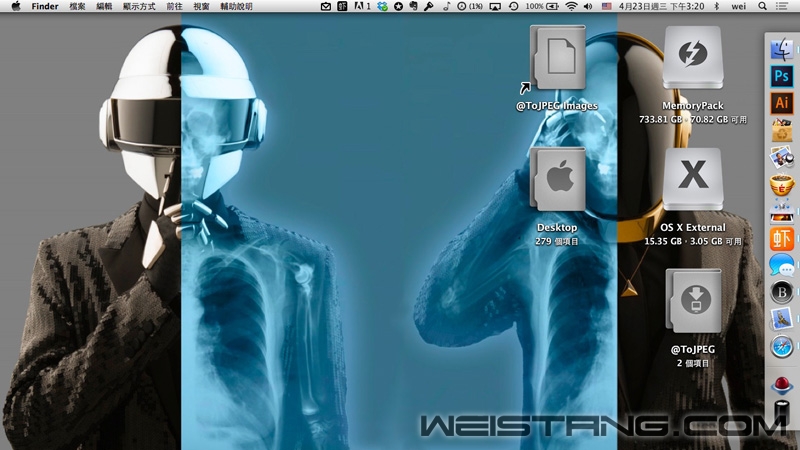Open the 輔助說明 menu
The width and height of the screenshot is (800, 450).
tap(236, 6)
